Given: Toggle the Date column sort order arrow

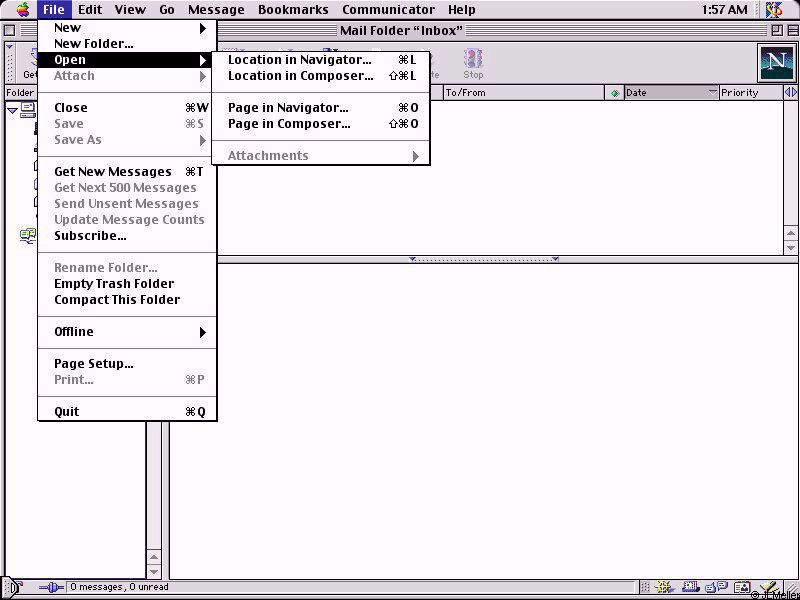Looking at the screenshot, I should 712,93.
